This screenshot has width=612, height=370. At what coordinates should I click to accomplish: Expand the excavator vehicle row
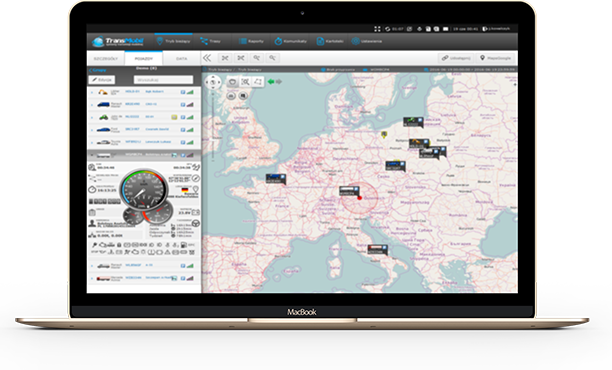(x=92, y=92)
